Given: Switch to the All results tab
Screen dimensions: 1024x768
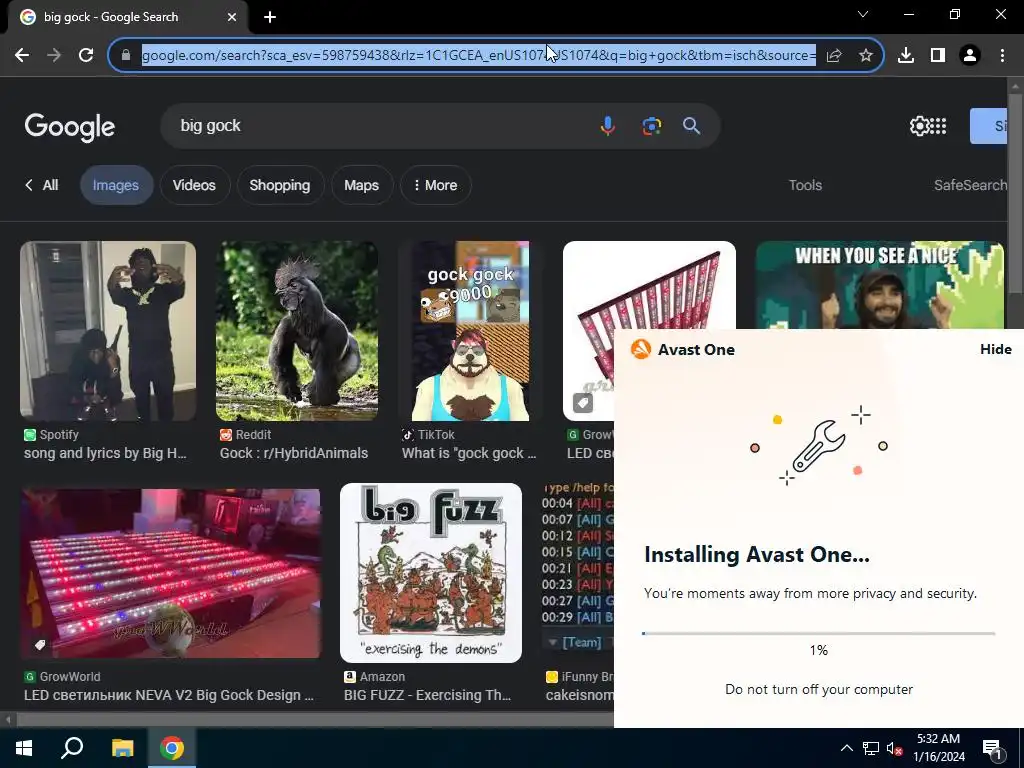Looking at the screenshot, I should point(41,185).
